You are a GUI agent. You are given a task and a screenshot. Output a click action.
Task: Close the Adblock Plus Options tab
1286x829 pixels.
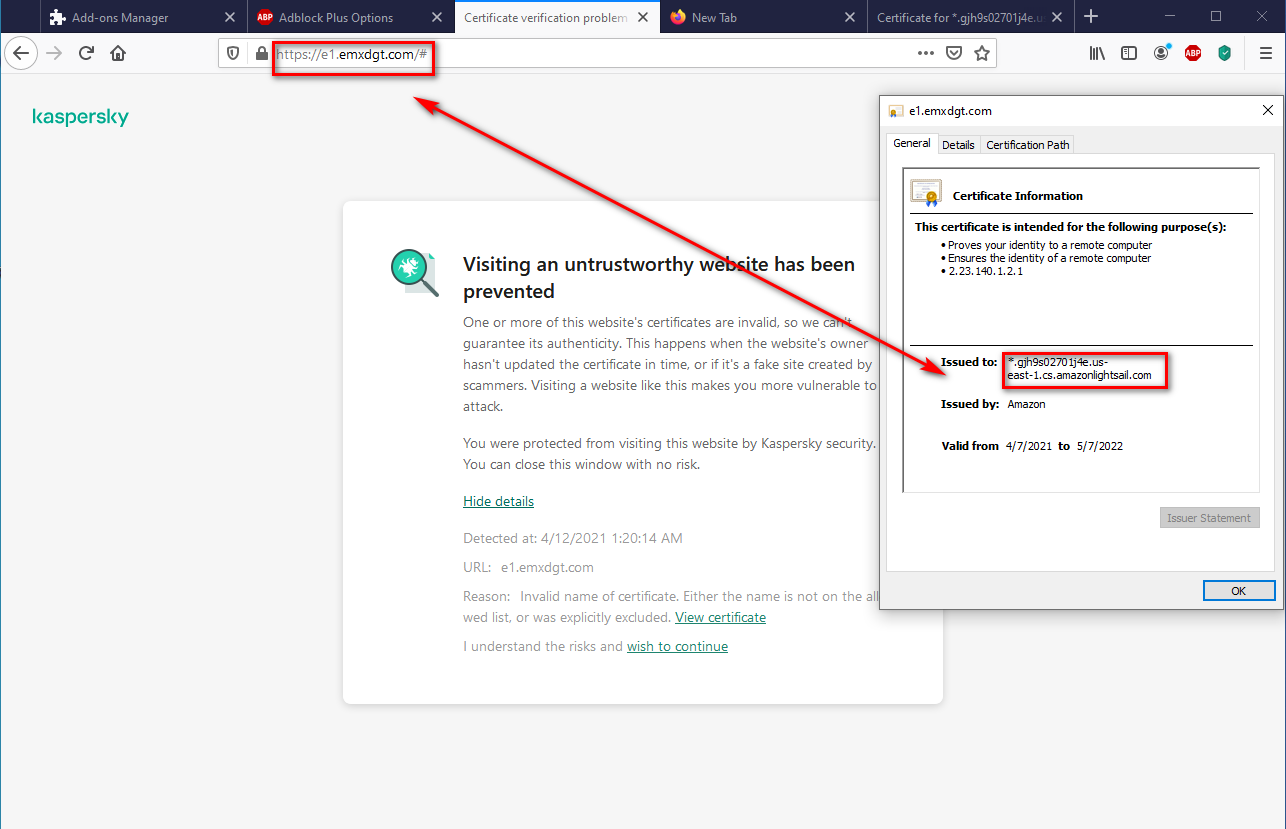coord(436,17)
